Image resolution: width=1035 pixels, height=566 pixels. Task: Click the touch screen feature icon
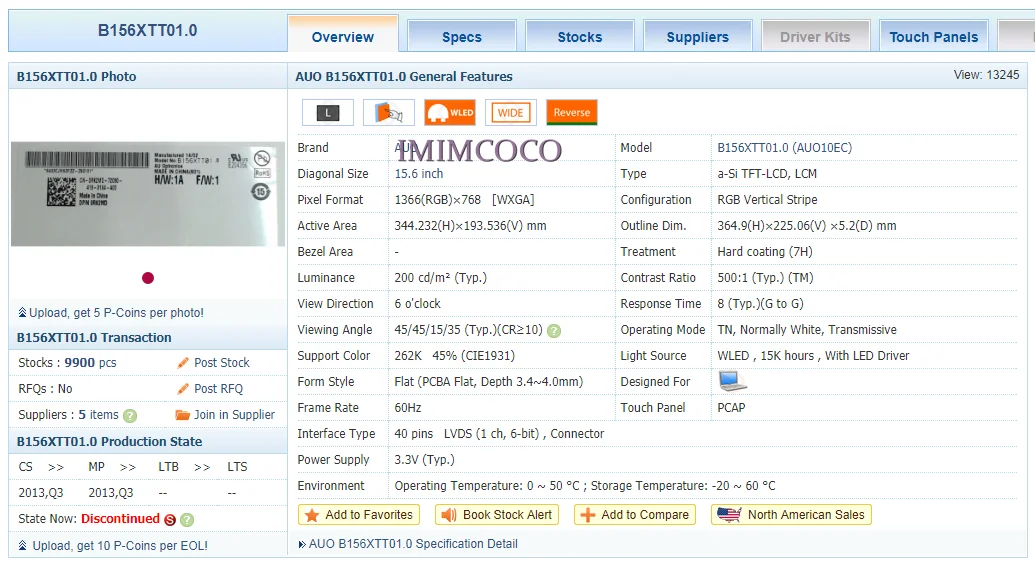389,112
